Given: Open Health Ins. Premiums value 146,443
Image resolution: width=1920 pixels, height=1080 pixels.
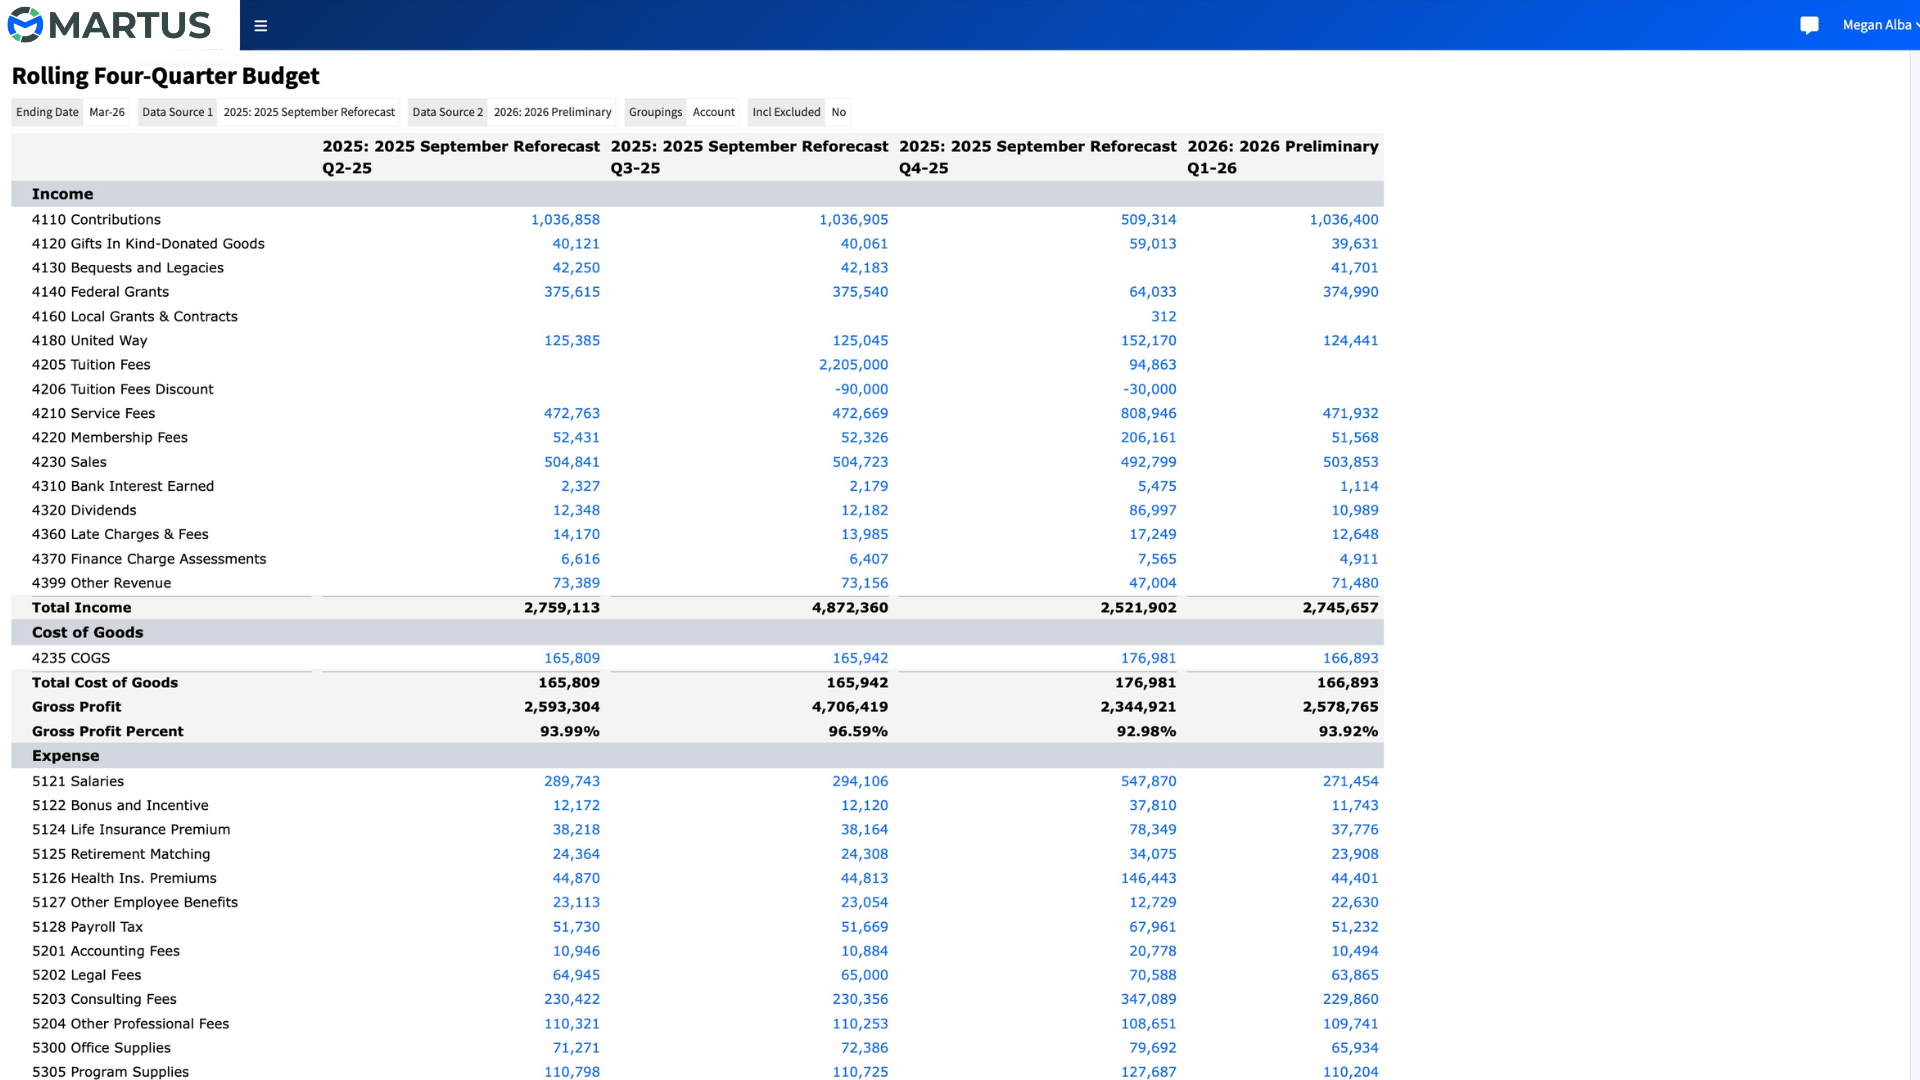Looking at the screenshot, I should 1148,878.
